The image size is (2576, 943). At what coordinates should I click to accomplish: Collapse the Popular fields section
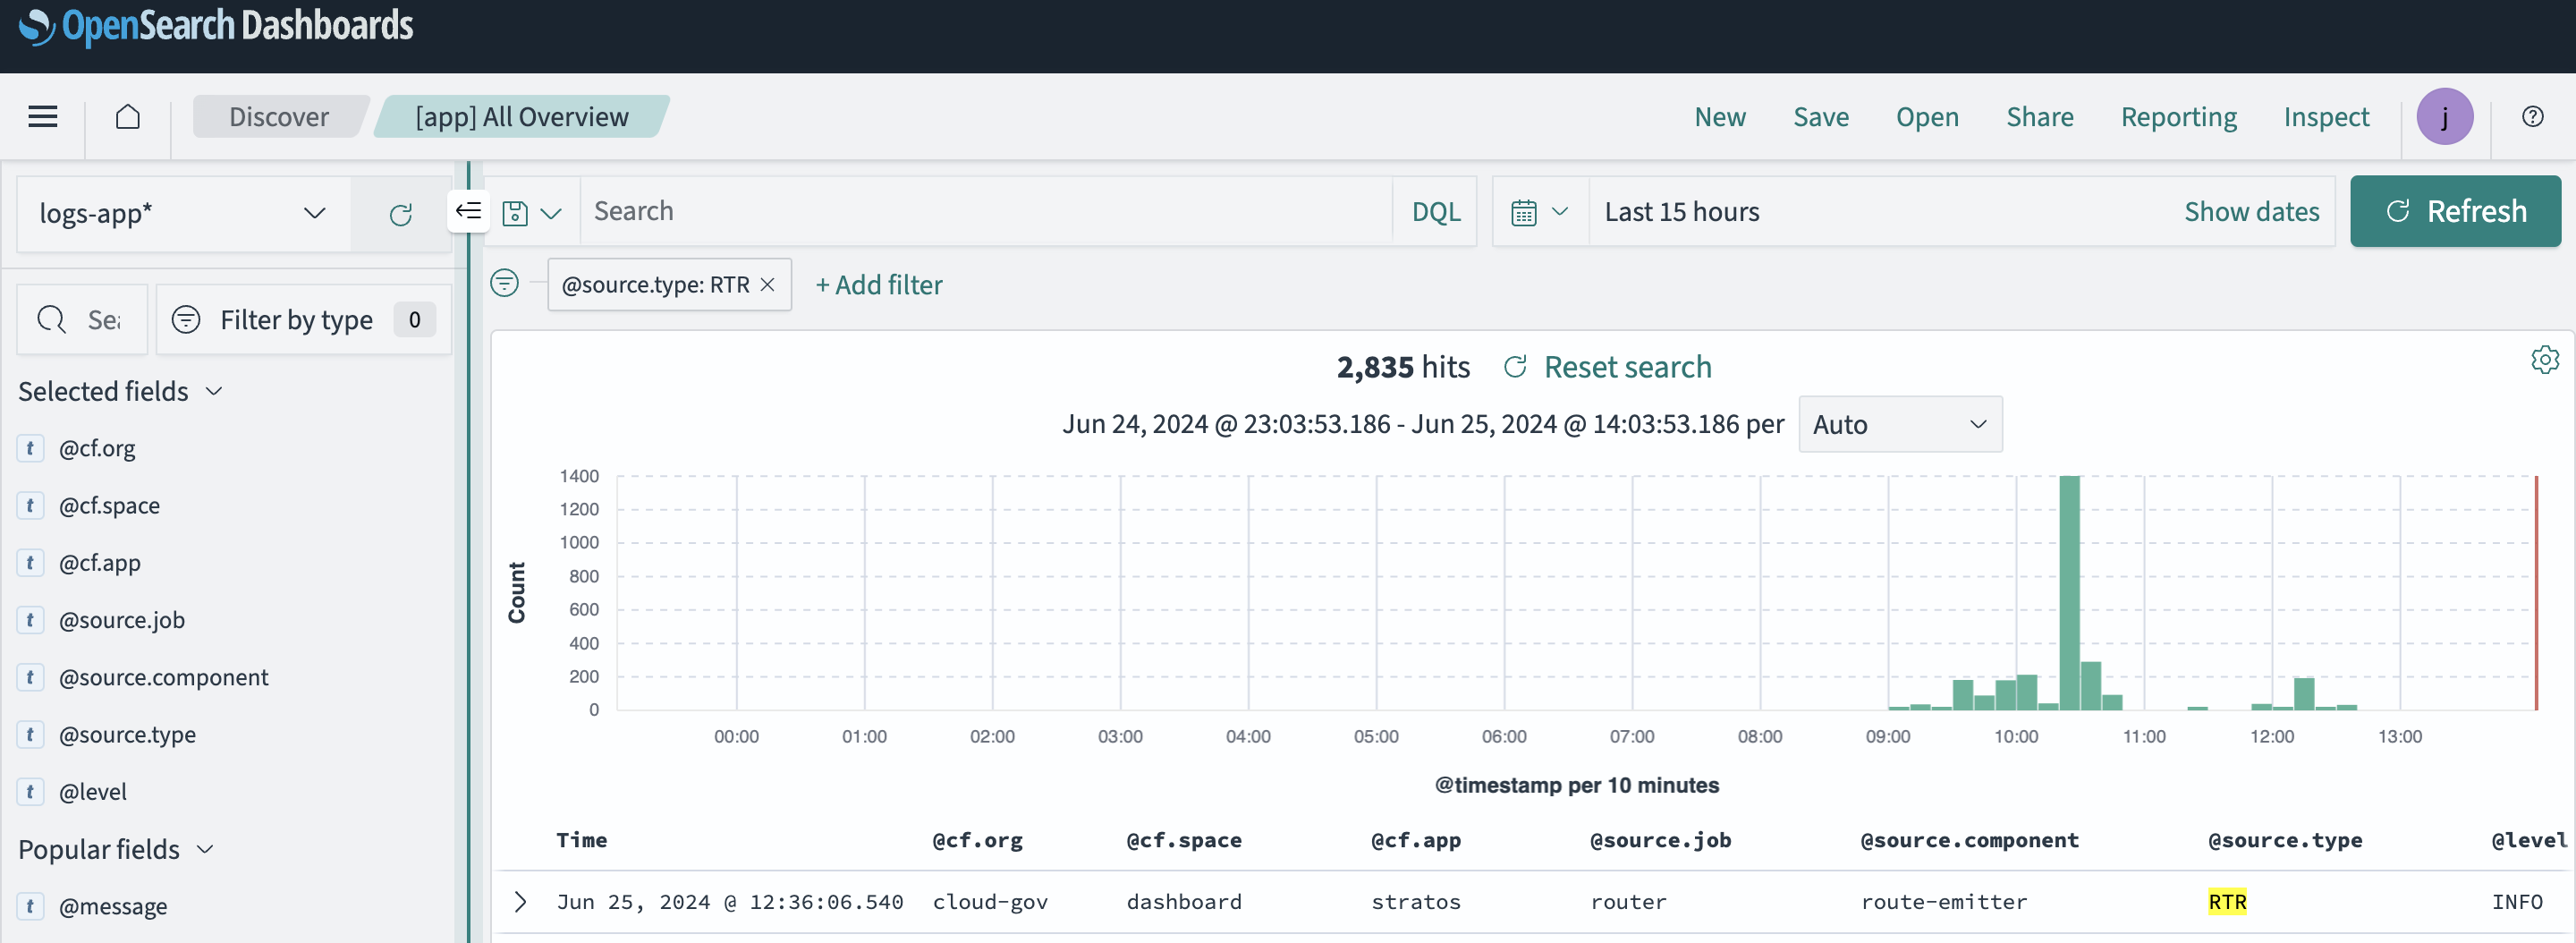coord(116,849)
